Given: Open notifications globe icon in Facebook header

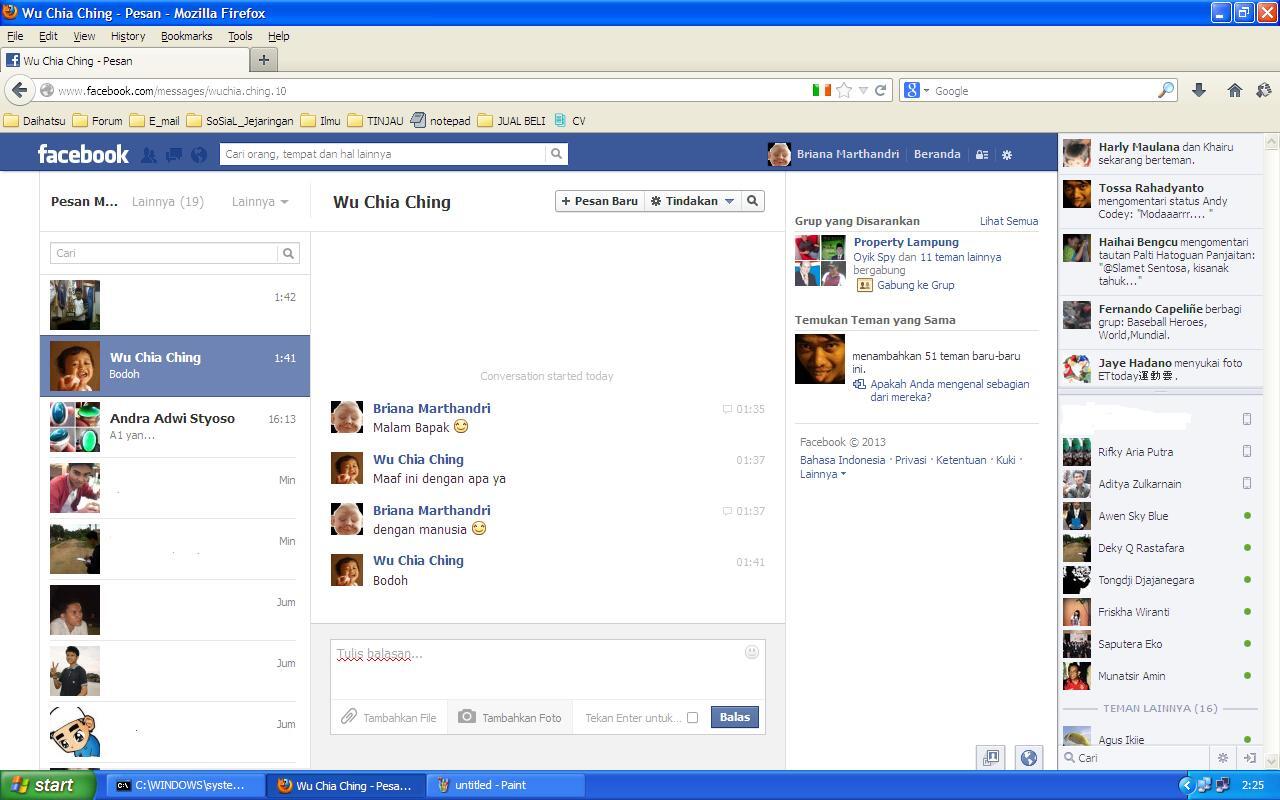Looking at the screenshot, I should point(199,155).
